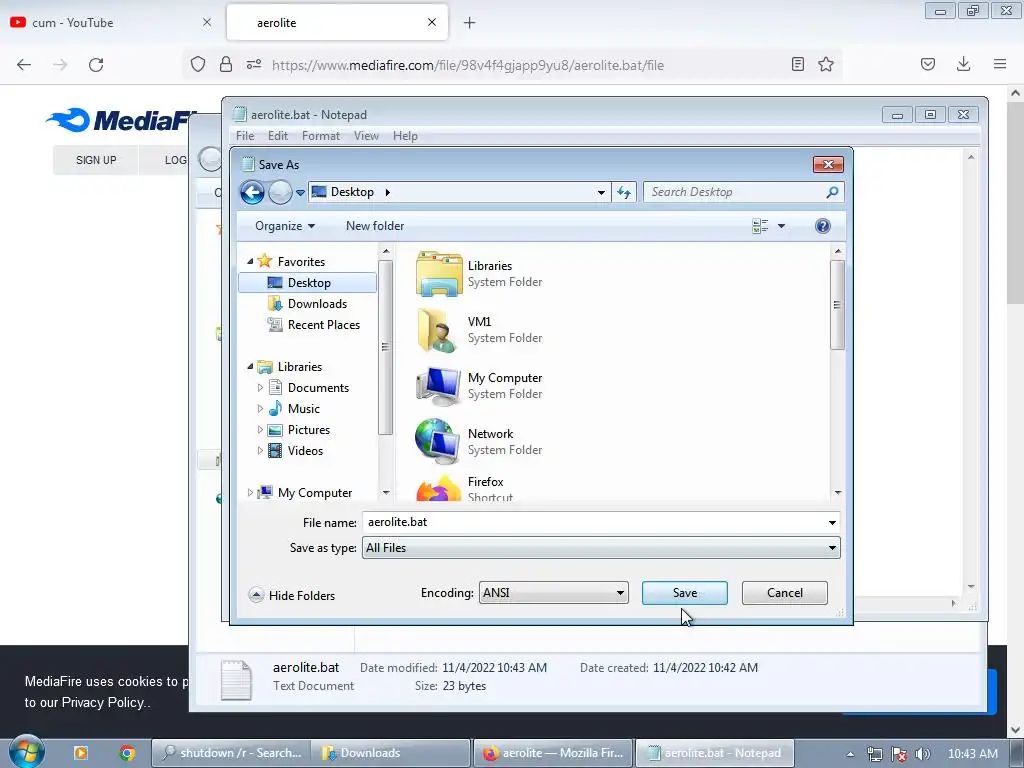This screenshot has height=768, width=1024.
Task: Select the Libraries system folder icon
Action: tap(439, 274)
